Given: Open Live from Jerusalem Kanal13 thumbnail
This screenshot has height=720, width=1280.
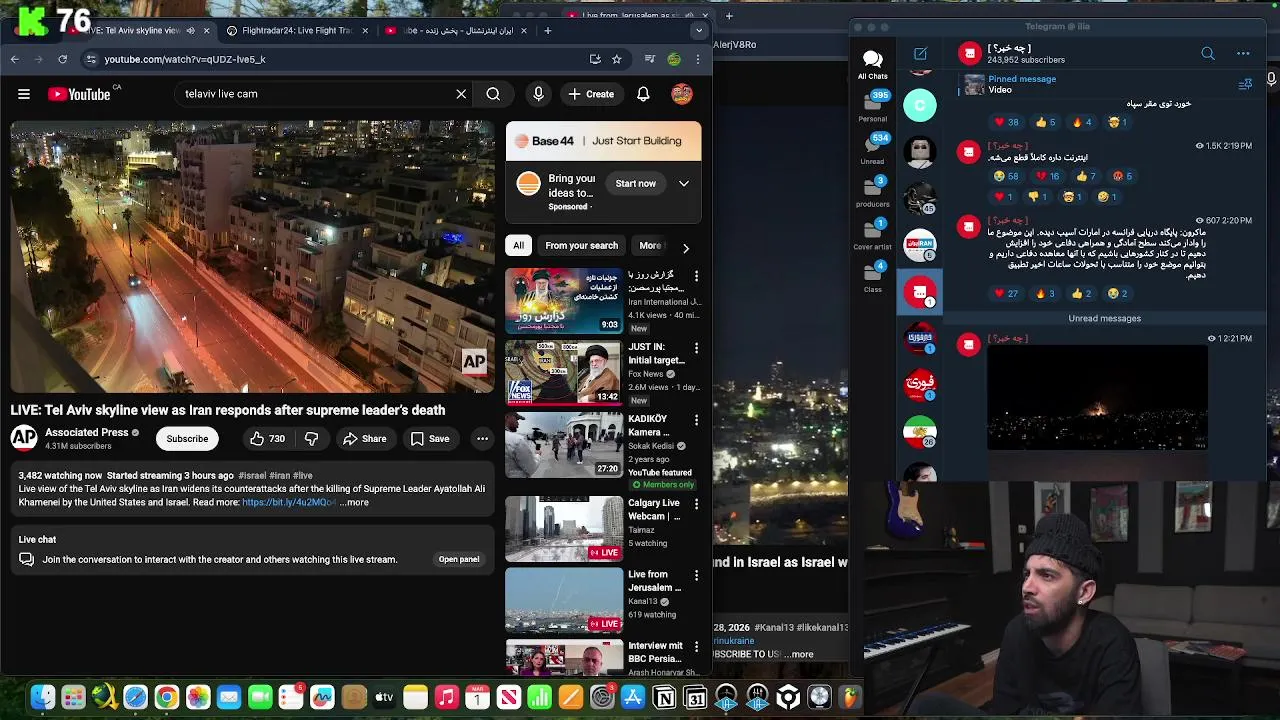Looking at the screenshot, I should tap(563, 600).
